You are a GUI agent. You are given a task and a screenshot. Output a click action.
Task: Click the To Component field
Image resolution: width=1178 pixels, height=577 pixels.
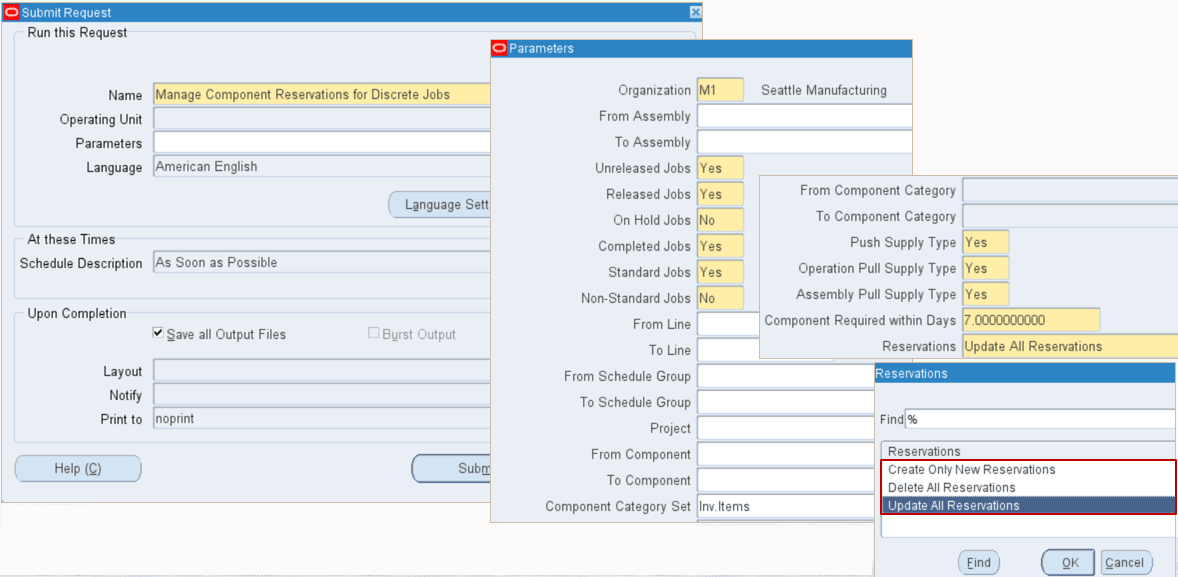click(x=786, y=480)
